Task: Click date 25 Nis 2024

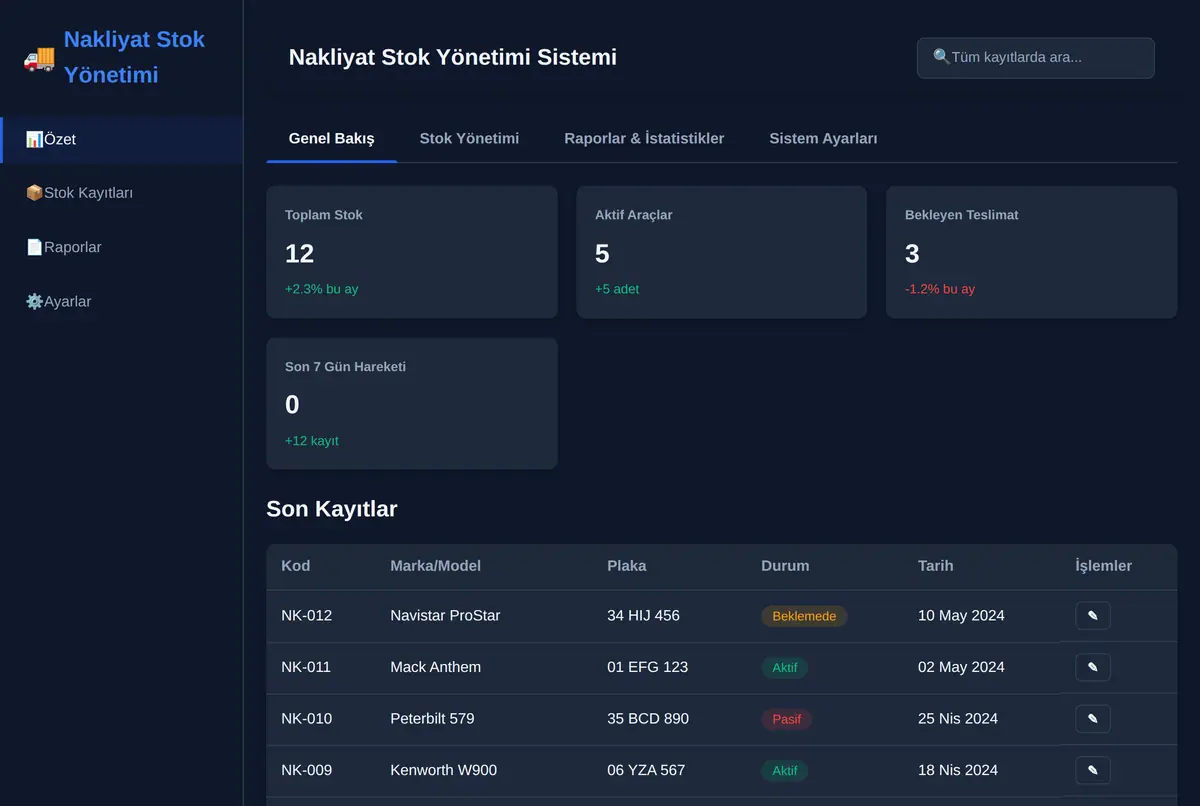Action: tap(958, 719)
